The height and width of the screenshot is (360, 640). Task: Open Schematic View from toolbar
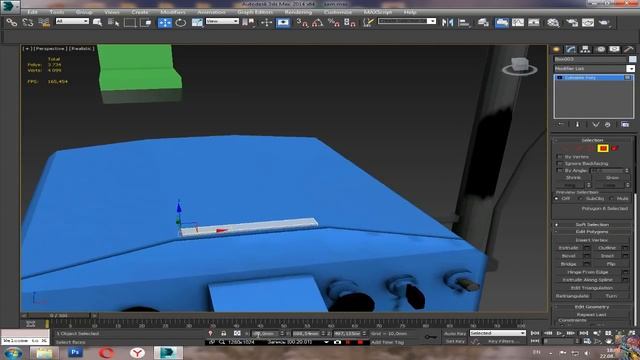pos(533,22)
